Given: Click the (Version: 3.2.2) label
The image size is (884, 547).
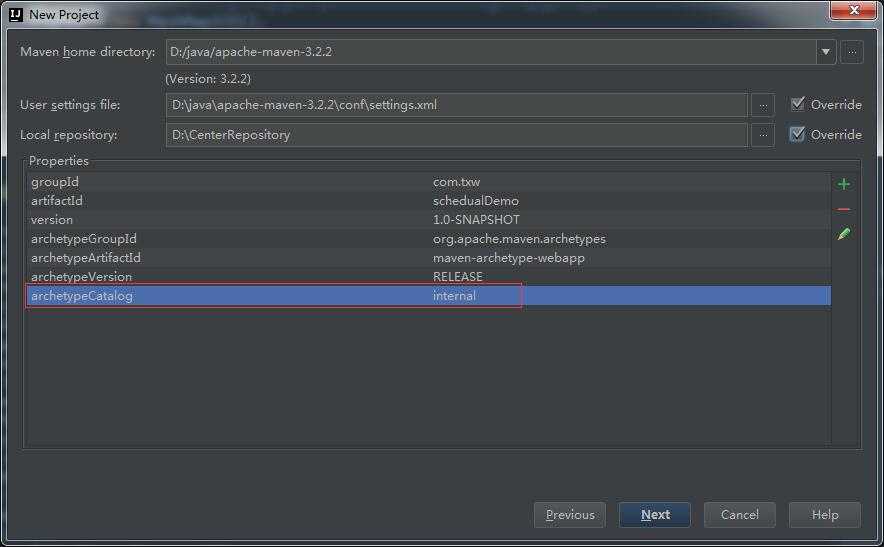Looking at the screenshot, I should 208,79.
